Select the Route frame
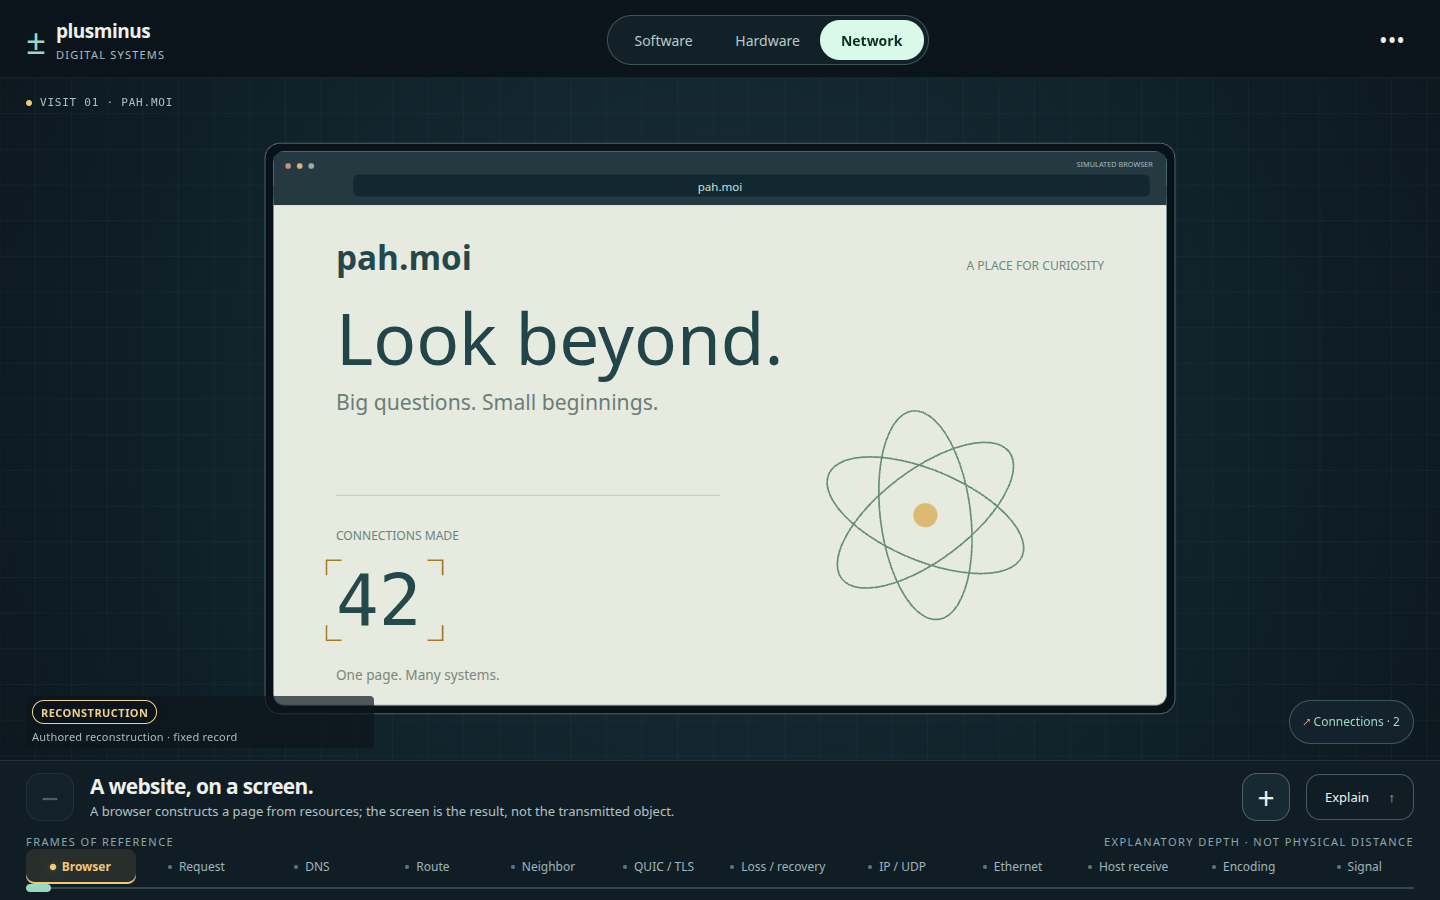Viewport: 1440px width, 900px height. click(x=428, y=867)
